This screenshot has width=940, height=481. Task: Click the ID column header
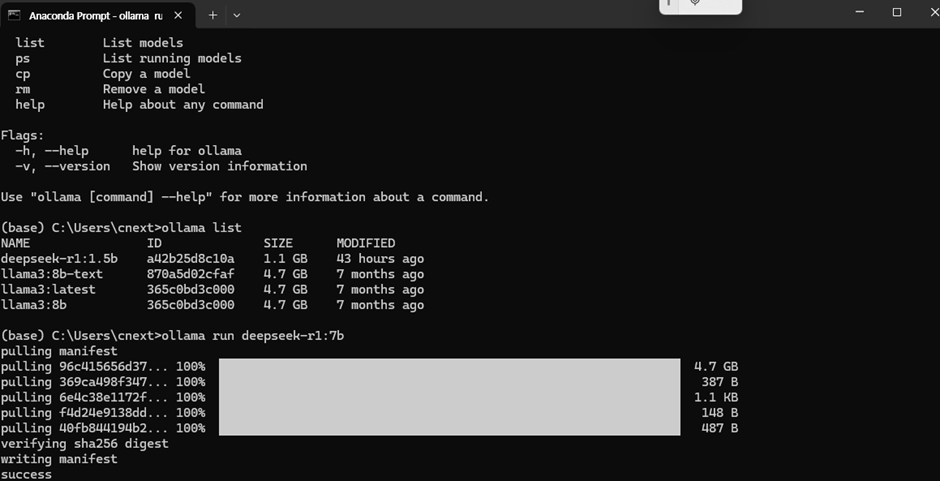coord(154,243)
